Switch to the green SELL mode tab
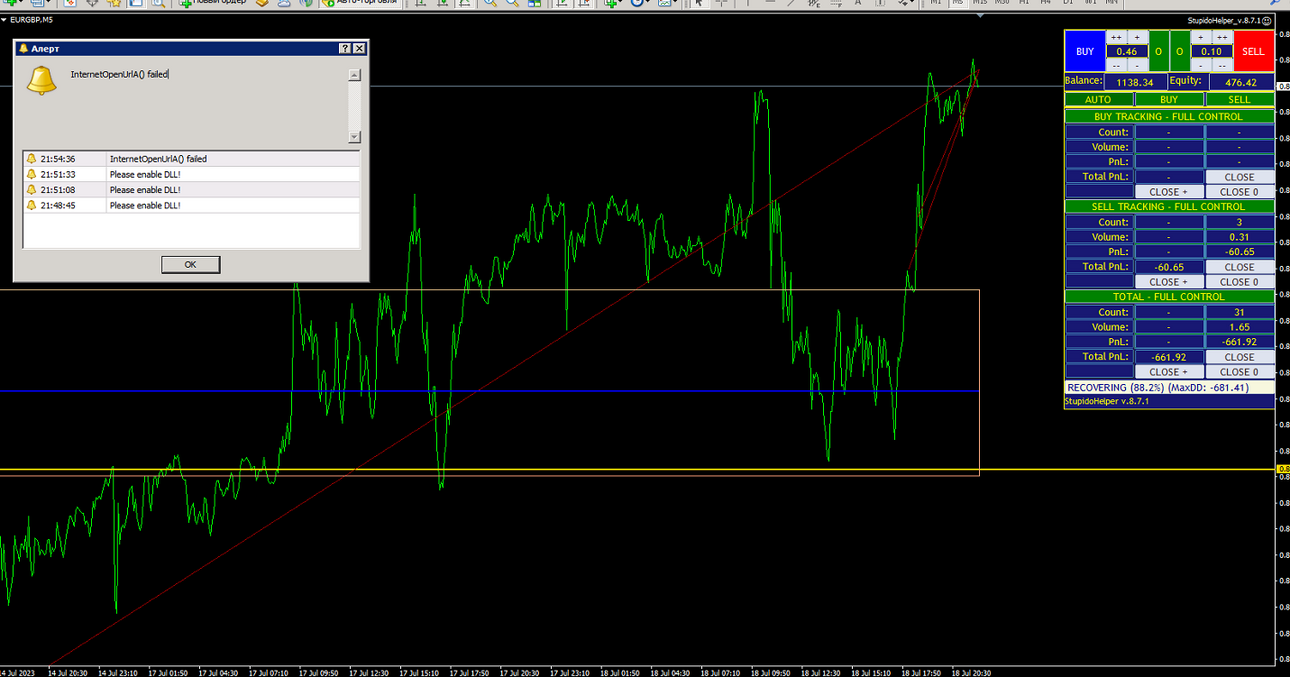Screen dimensions: 1290x677 (x=1239, y=99)
